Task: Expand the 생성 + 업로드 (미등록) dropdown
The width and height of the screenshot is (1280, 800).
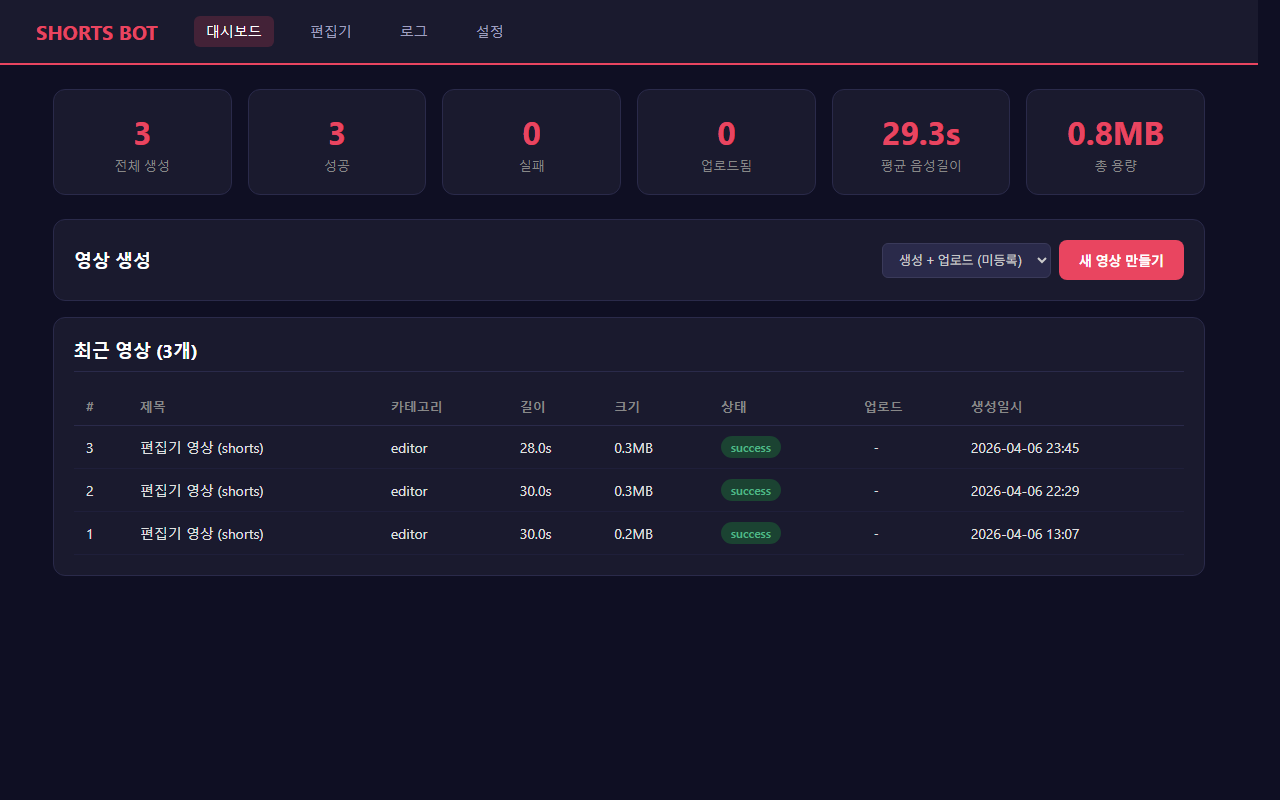Action: point(966,260)
